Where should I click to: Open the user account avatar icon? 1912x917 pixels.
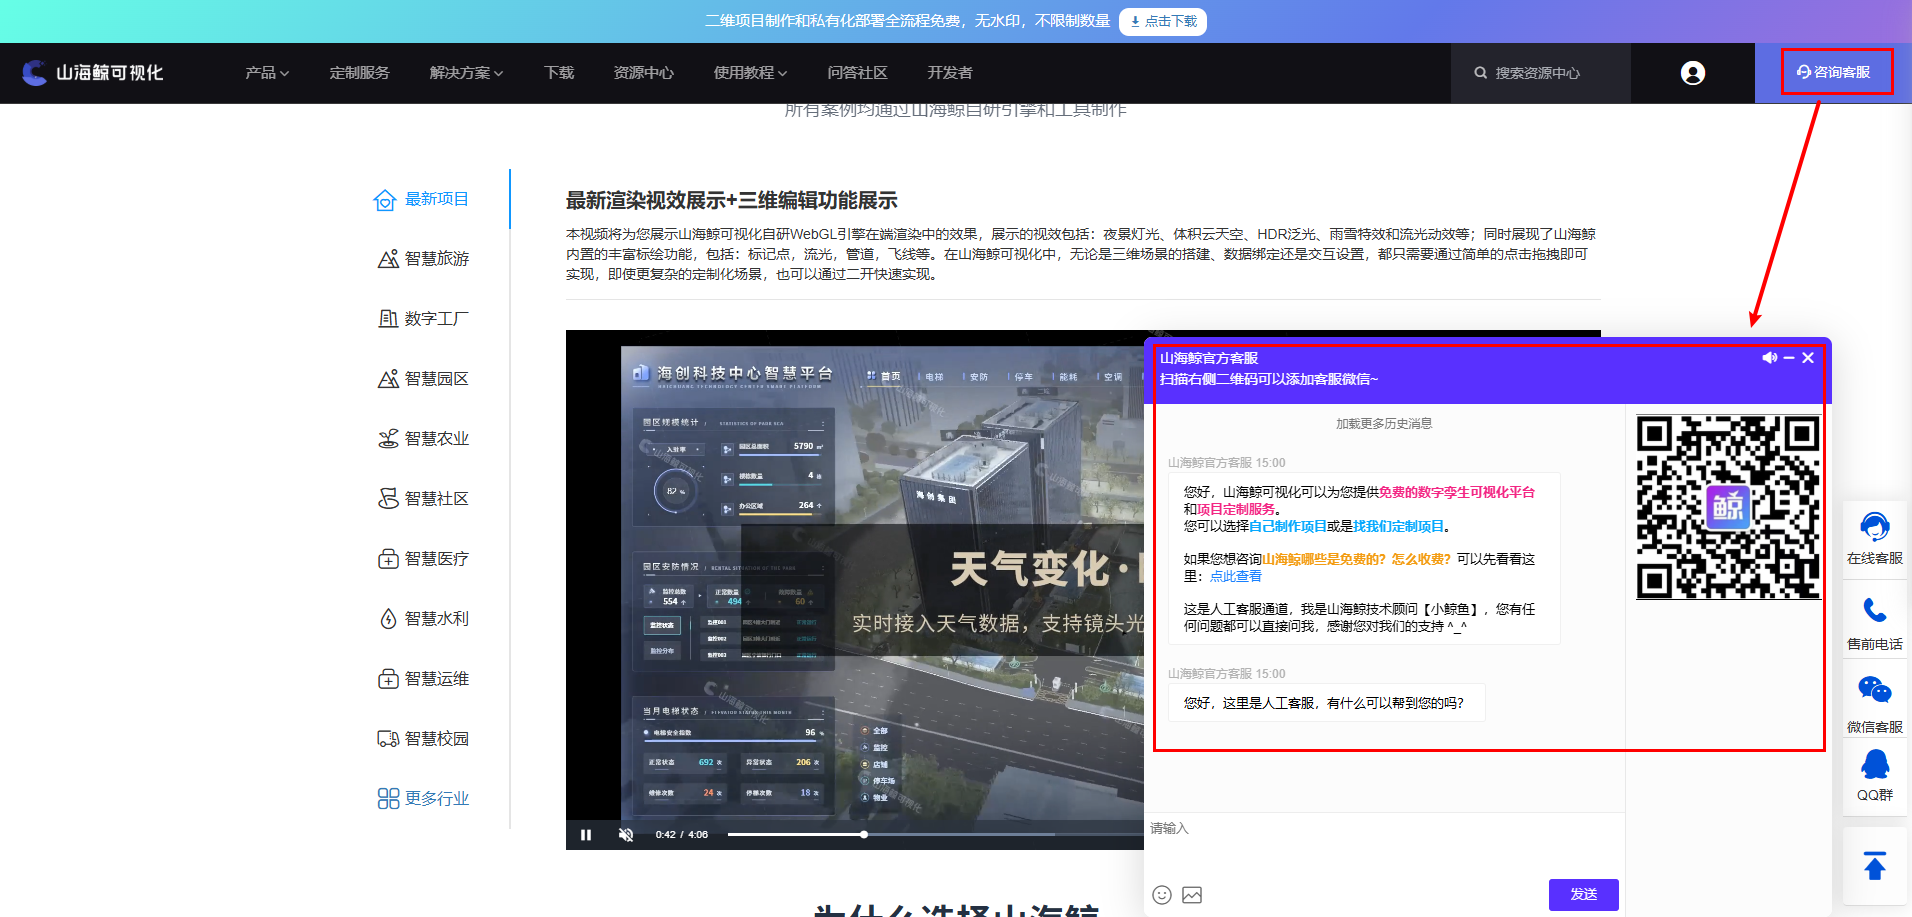[1693, 73]
